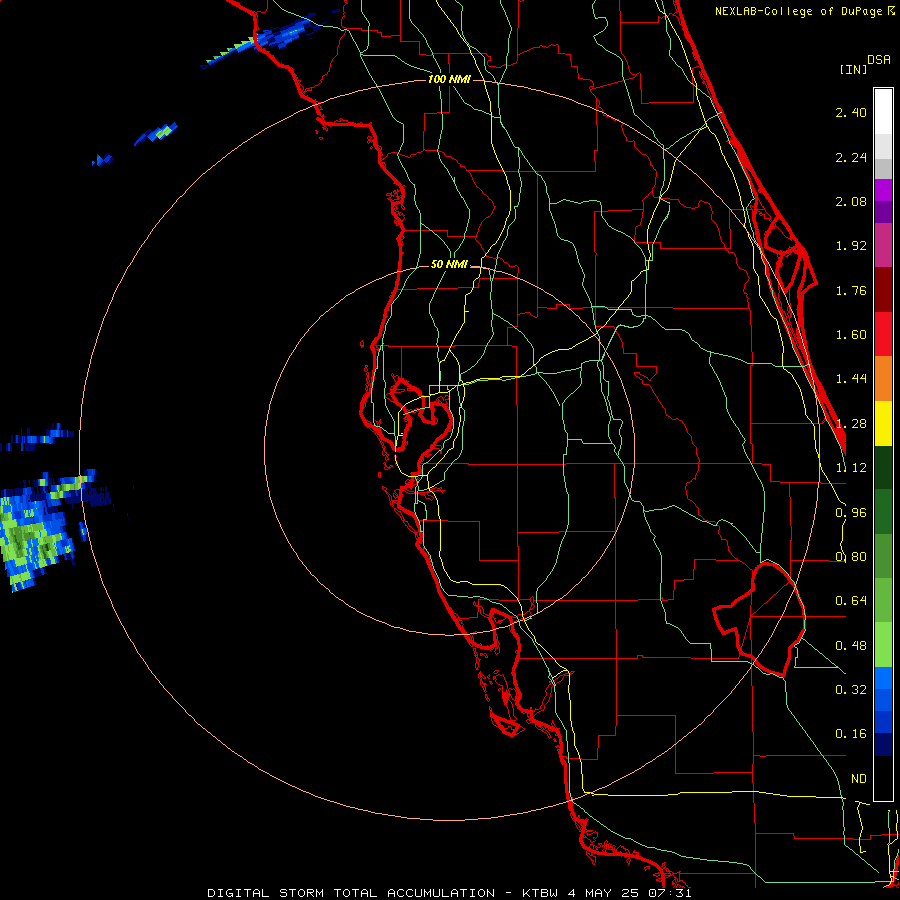This screenshot has width=900, height=900.
Task: Click the 0.32 legend value
Action: 851,690
